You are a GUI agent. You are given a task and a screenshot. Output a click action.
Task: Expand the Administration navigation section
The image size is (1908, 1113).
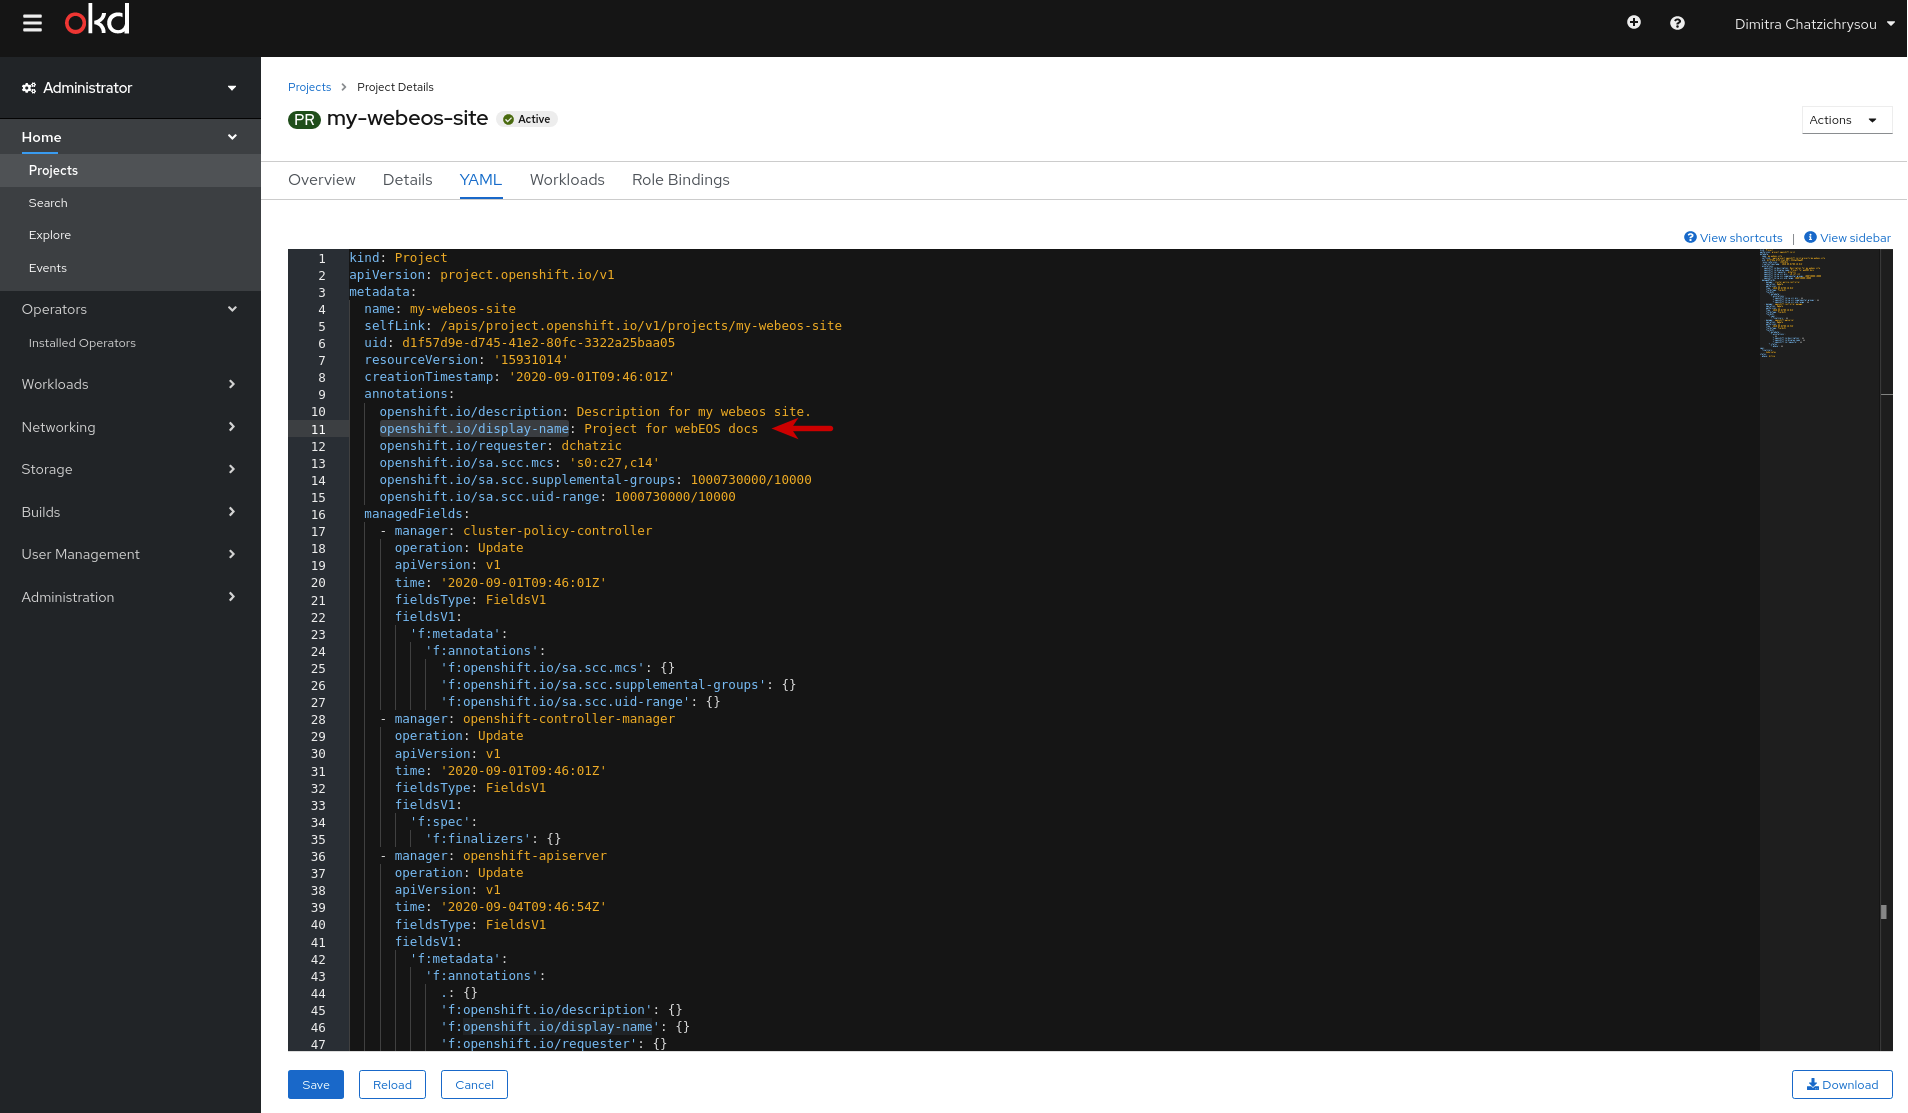click(x=130, y=597)
